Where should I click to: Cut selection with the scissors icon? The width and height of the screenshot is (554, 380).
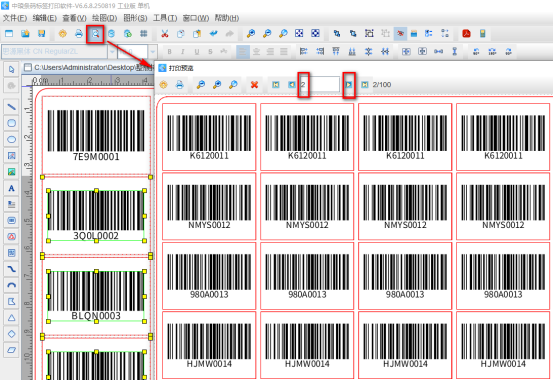click(x=165, y=34)
